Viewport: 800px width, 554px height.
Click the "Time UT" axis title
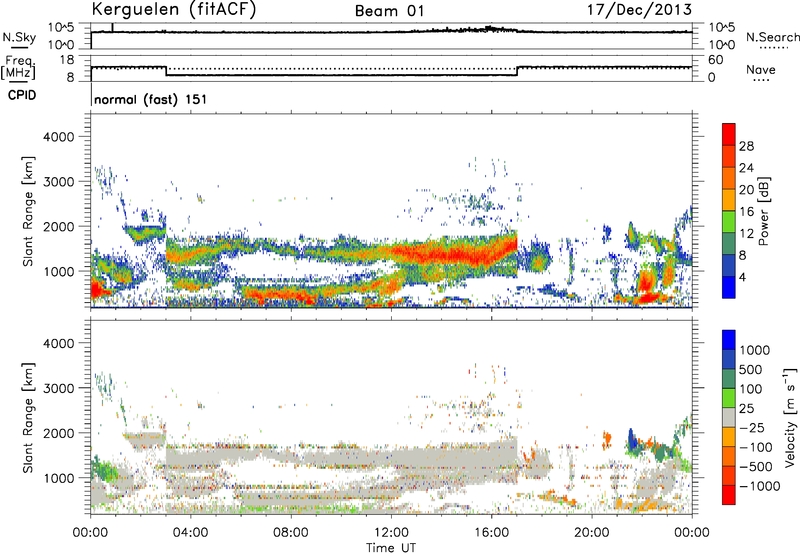(391, 548)
